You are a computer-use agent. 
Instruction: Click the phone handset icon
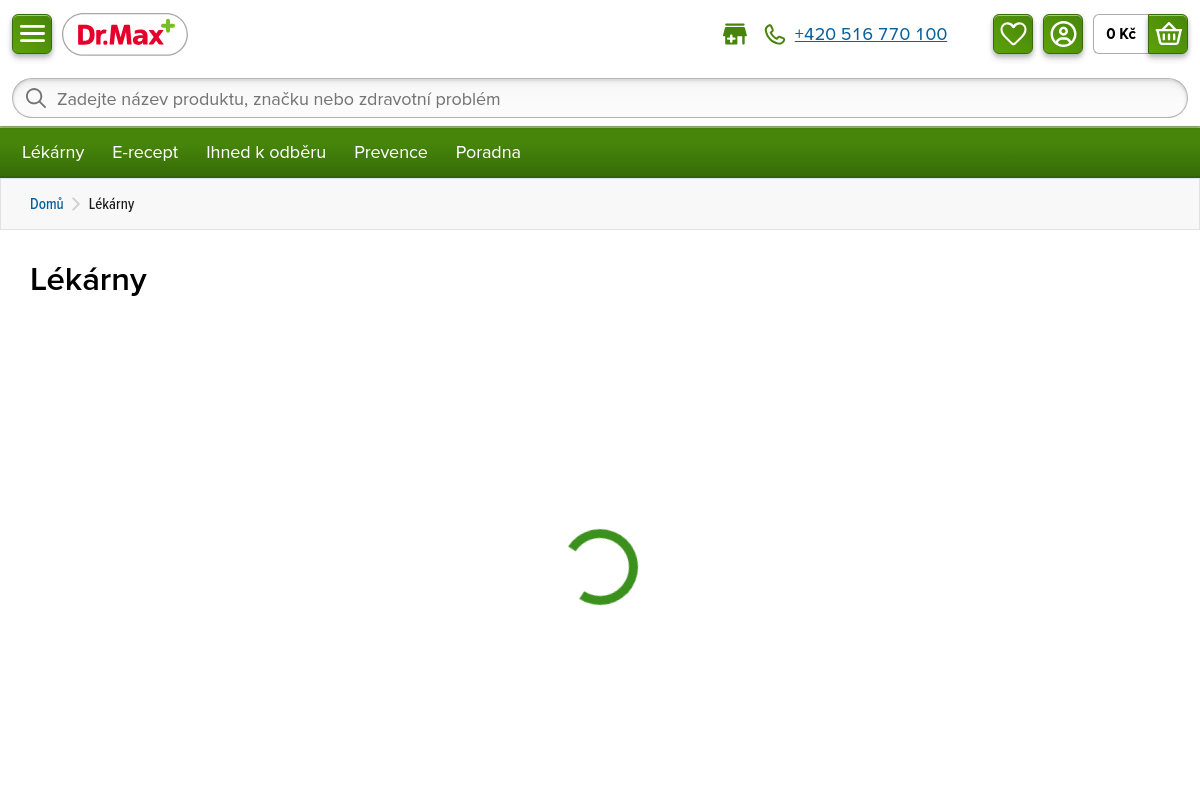pos(775,34)
